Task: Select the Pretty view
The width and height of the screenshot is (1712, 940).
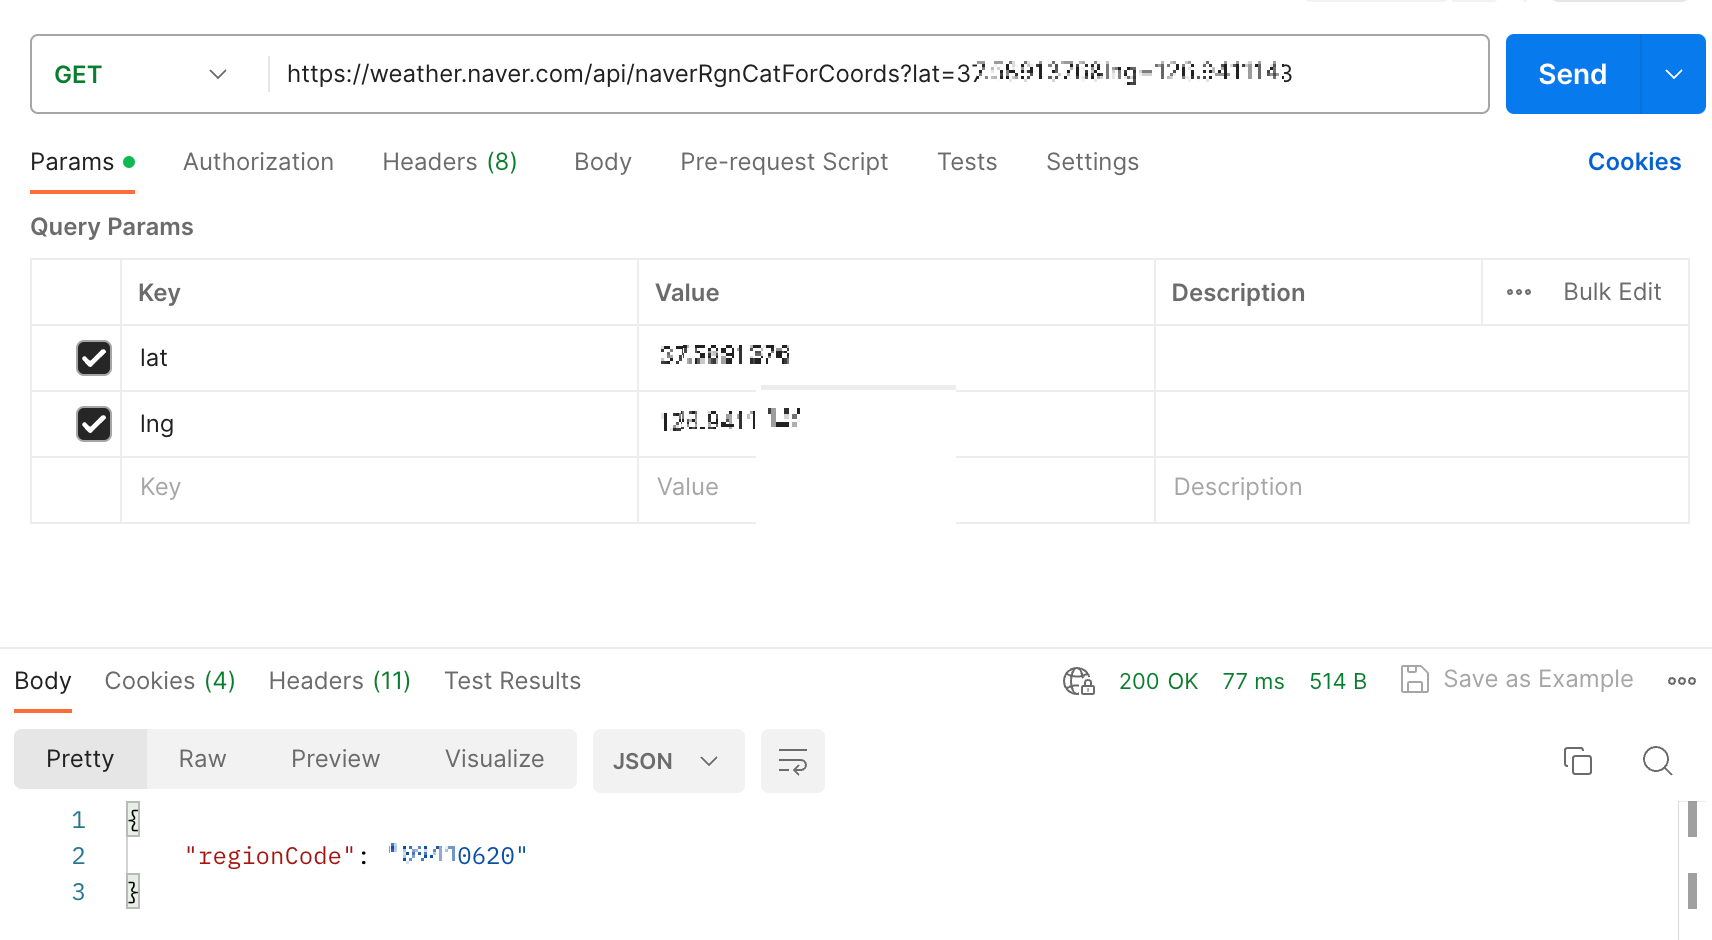Action: click(x=80, y=759)
